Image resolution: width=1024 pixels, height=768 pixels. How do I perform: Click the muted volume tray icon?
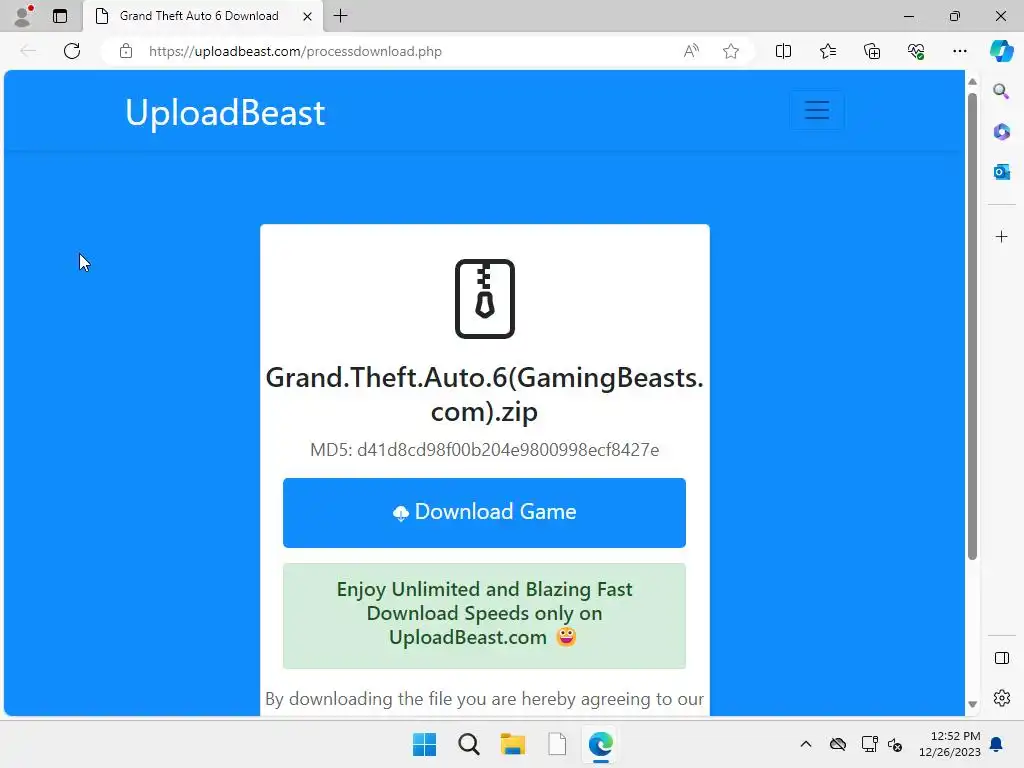[895, 744]
